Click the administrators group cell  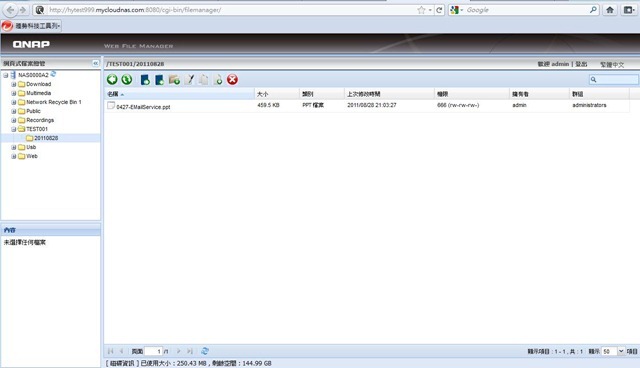click(589, 105)
